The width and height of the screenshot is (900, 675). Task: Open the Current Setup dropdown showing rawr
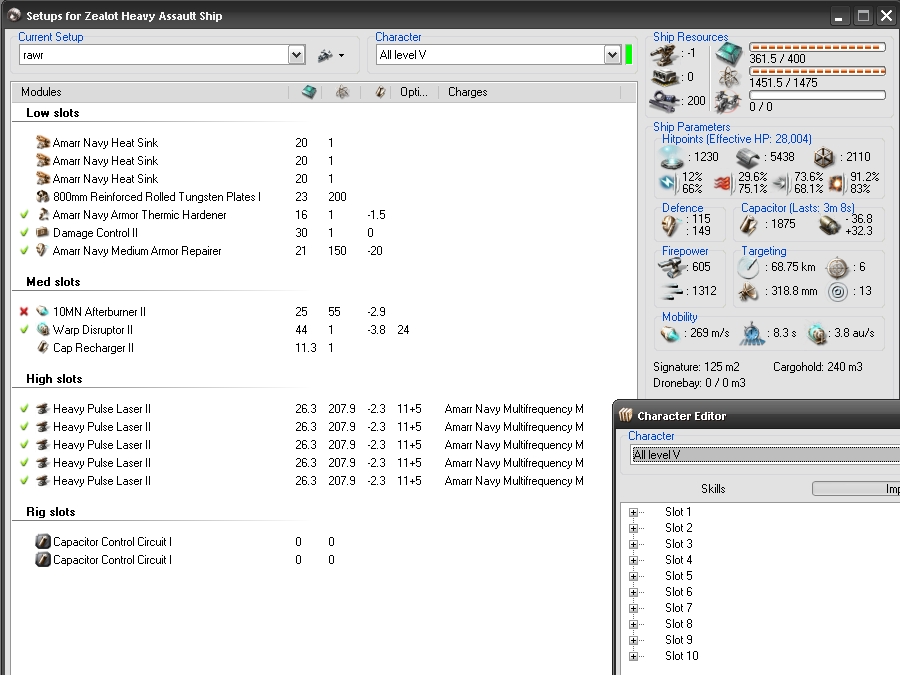(x=296, y=55)
